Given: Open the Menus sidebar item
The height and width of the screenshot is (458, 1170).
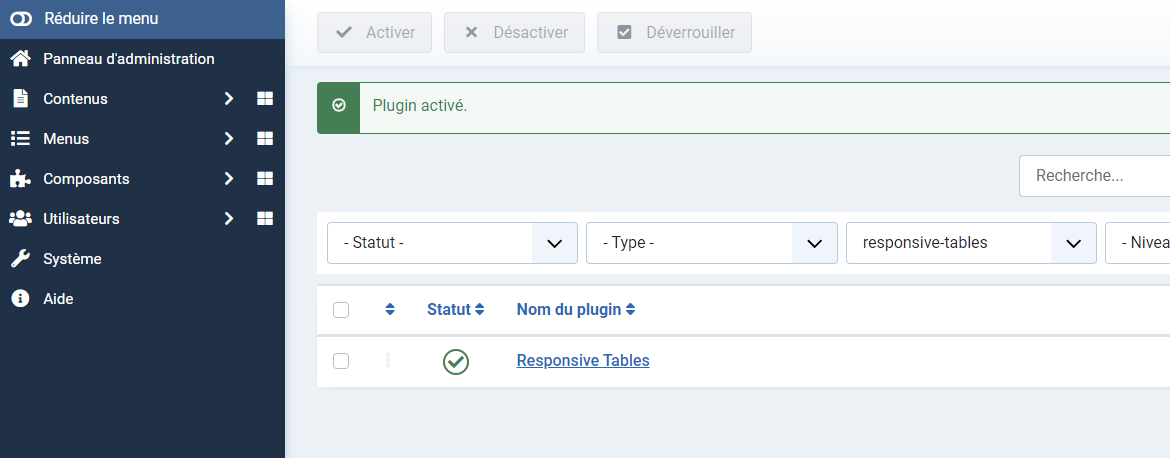Looking at the screenshot, I should click(66, 139).
